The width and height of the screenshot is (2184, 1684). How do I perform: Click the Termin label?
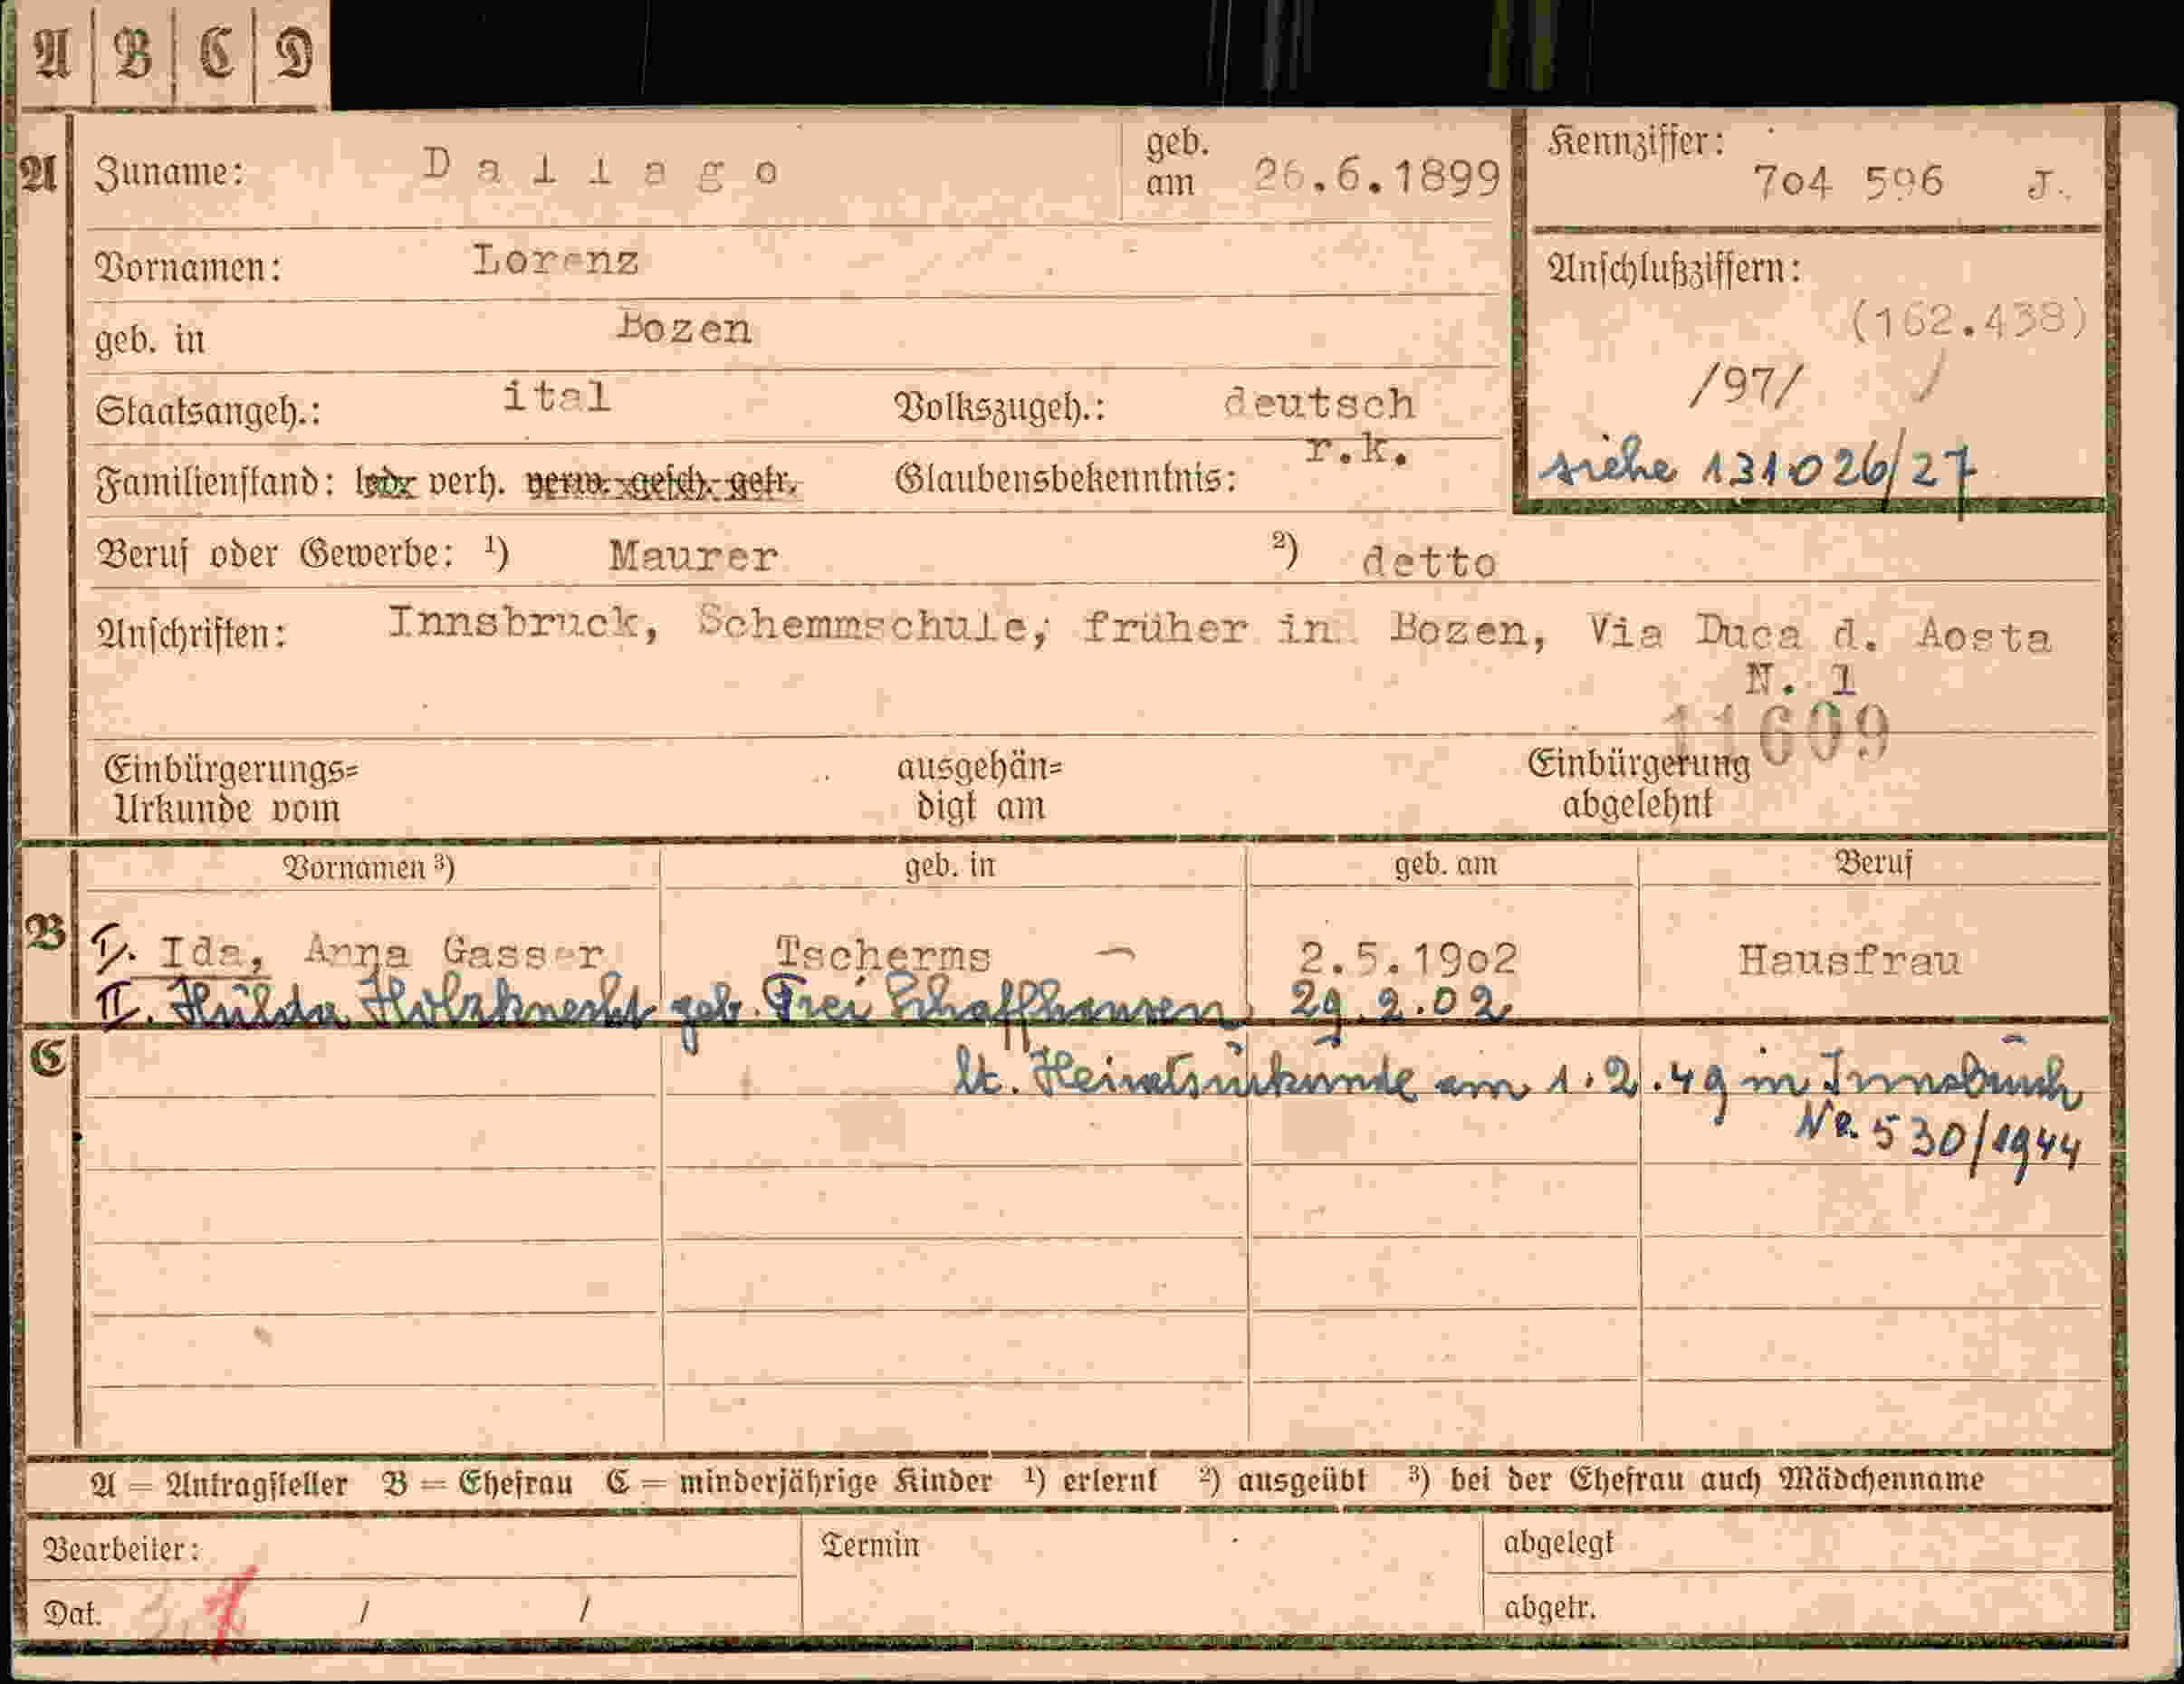click(869, 1545)
